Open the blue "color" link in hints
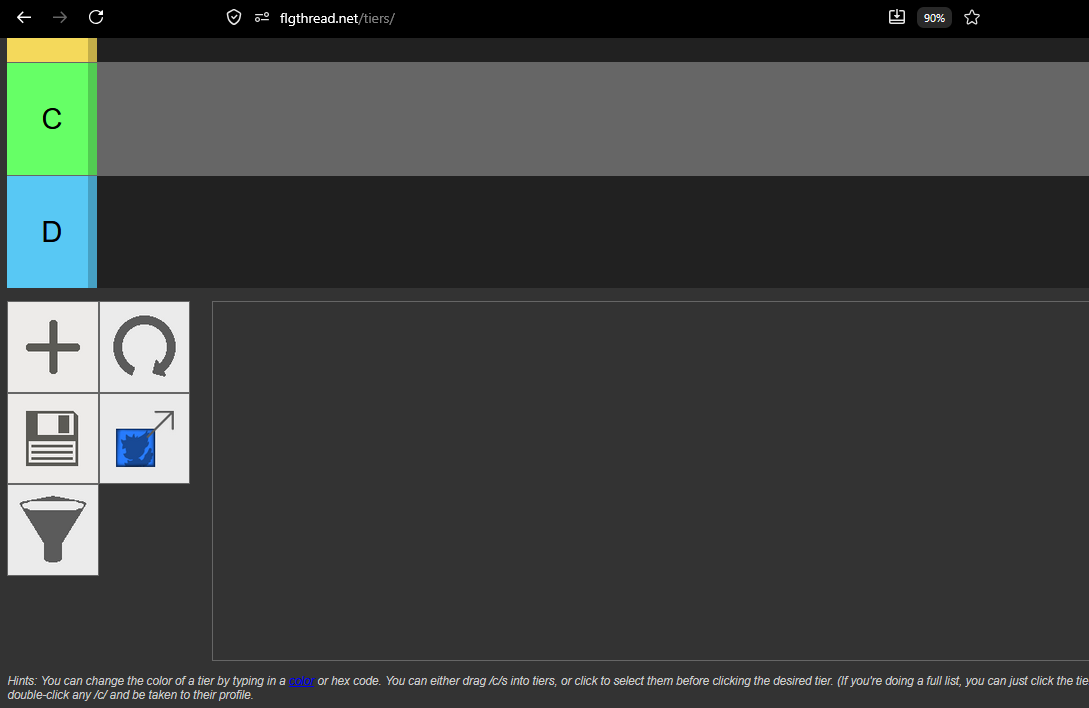This screenshot has height=708, width=1089. coord(301,681)
